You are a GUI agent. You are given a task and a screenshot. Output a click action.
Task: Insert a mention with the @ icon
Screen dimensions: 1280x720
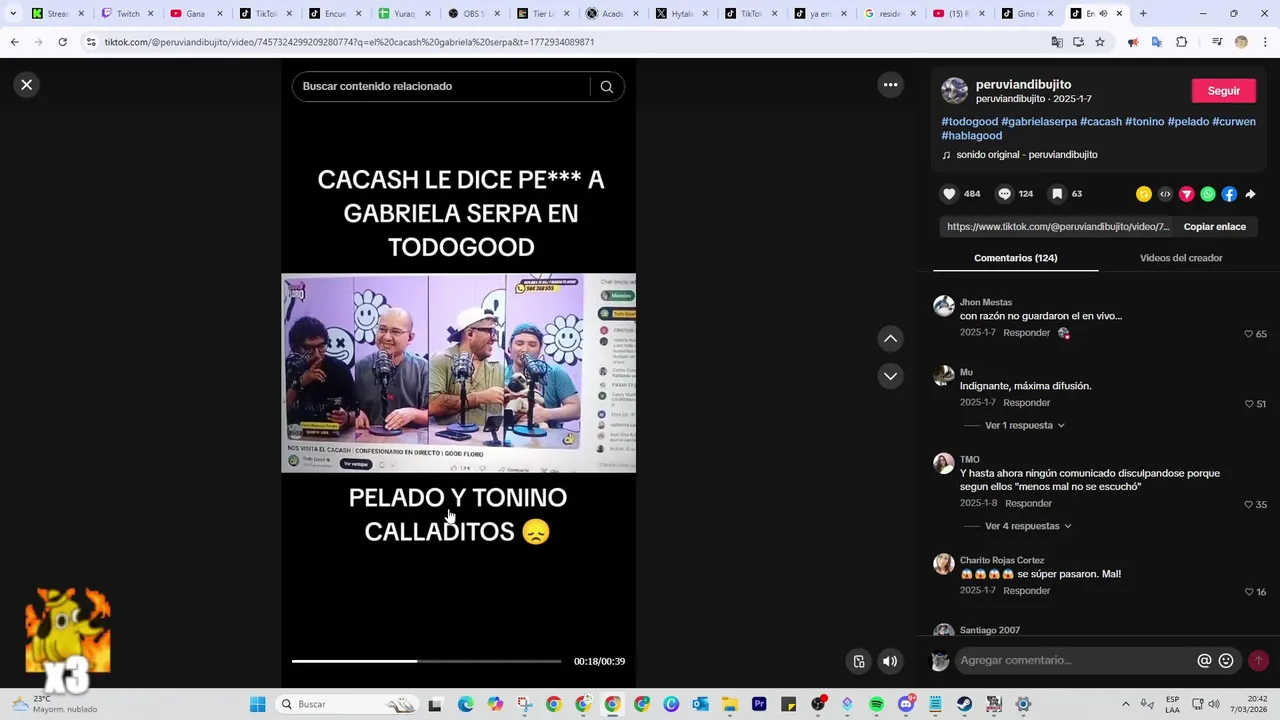1204,660
